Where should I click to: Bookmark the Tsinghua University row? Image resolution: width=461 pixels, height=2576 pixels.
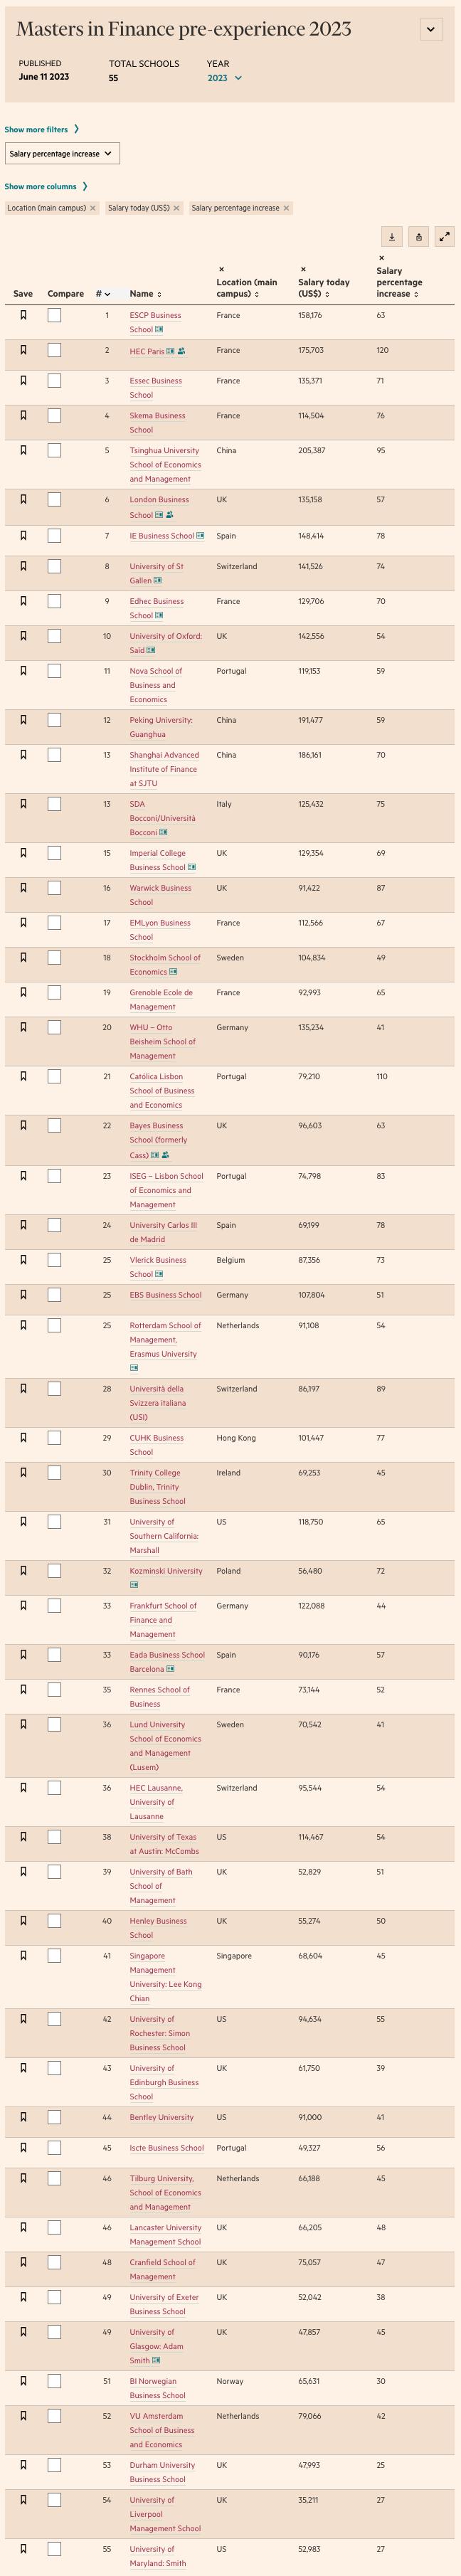point(23,450)
